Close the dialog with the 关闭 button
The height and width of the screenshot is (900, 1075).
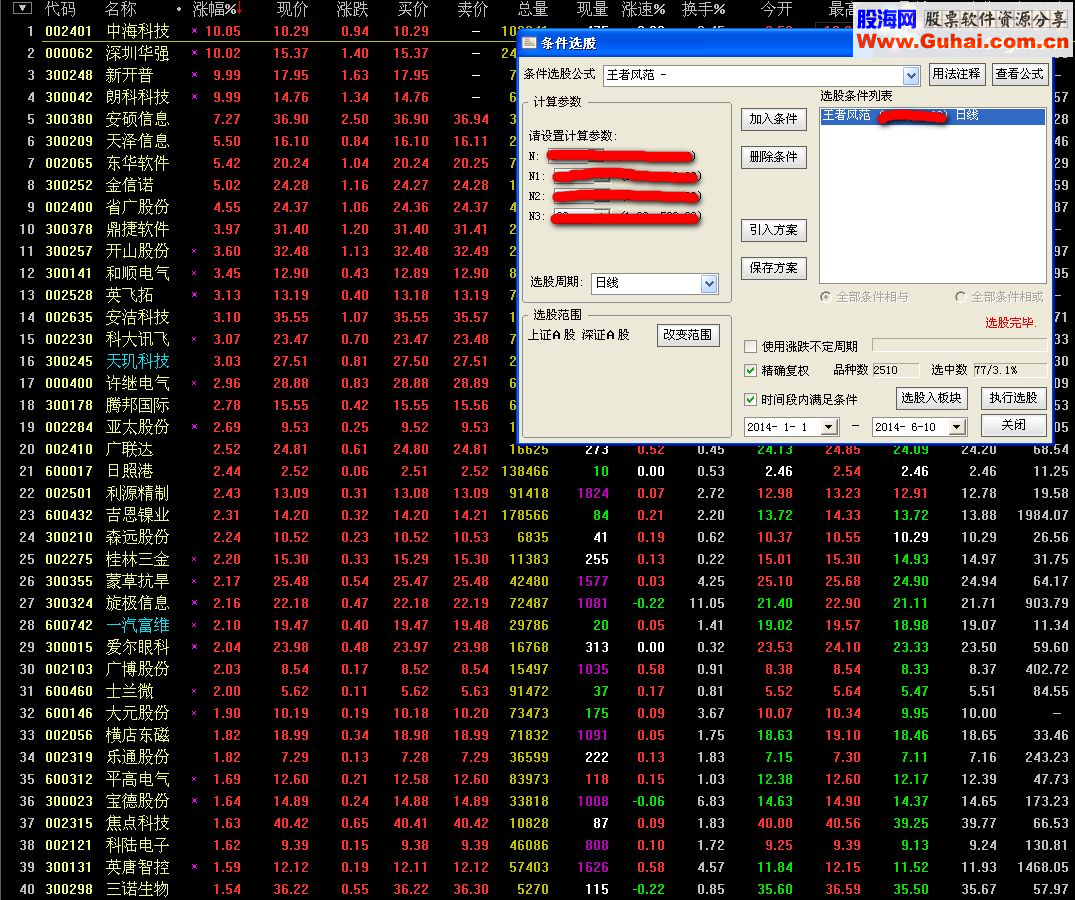(x=1013, y=425)
